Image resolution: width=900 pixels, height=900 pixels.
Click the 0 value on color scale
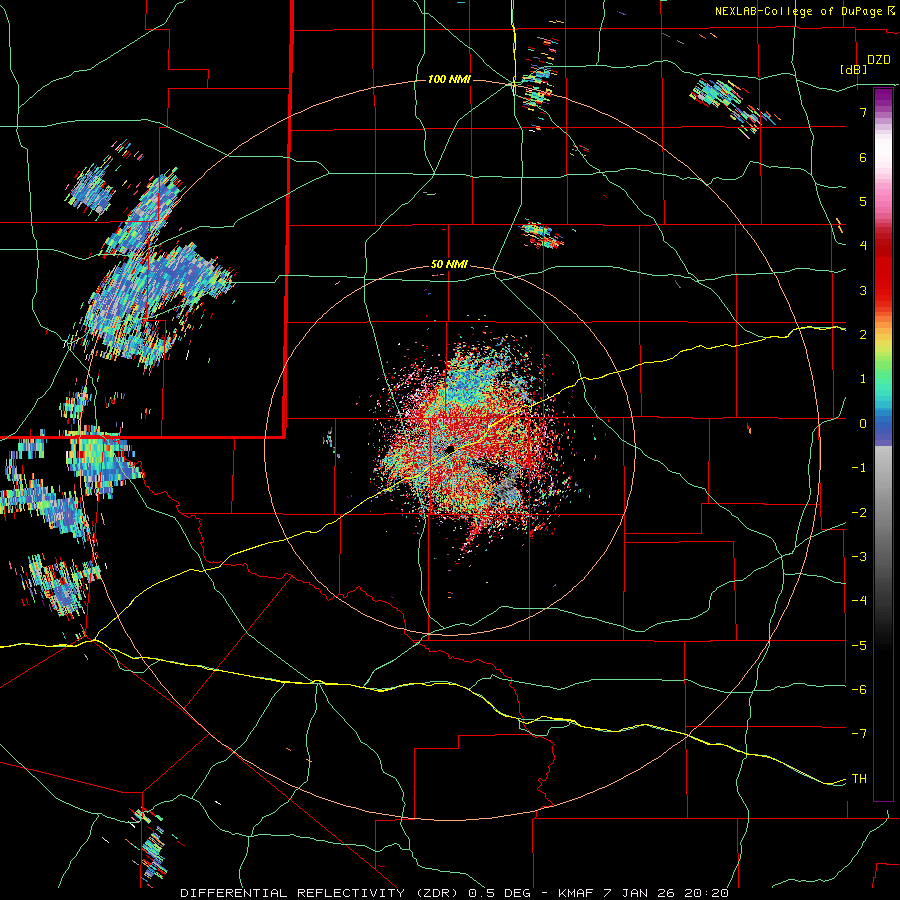pos(863,424)
